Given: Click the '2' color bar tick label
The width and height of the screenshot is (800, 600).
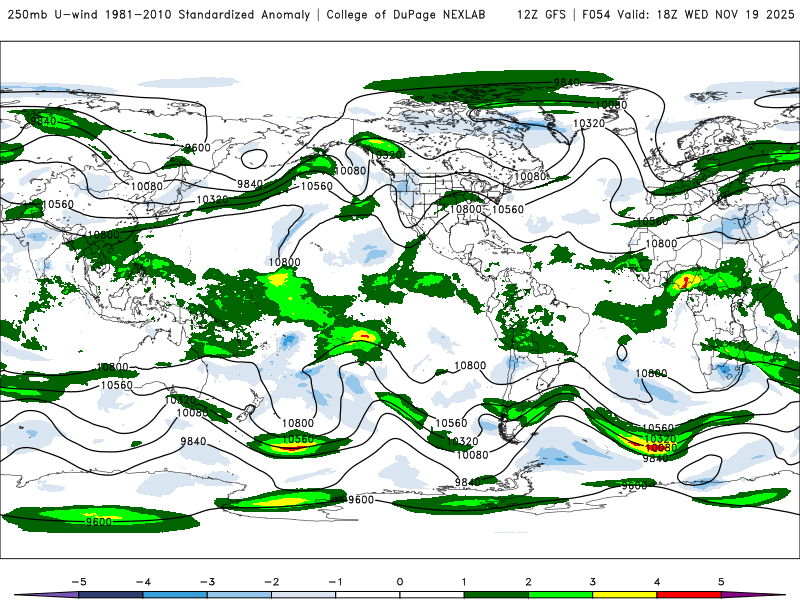Looking at the screenshot, I should 529,582.
